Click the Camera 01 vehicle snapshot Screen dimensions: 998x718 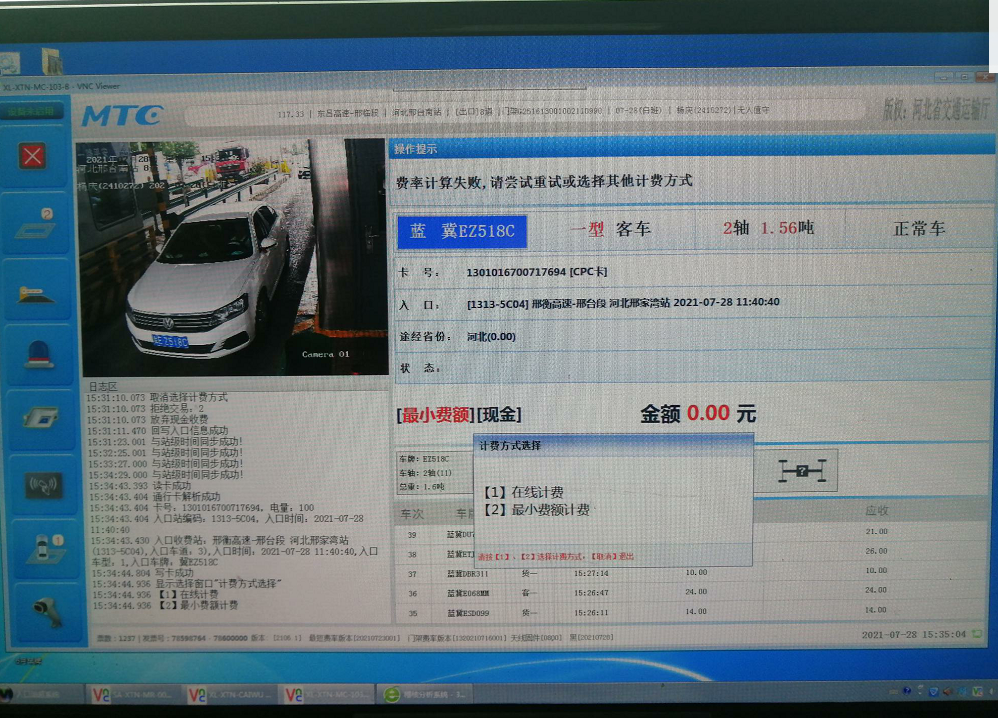click(x=232, y=257)
